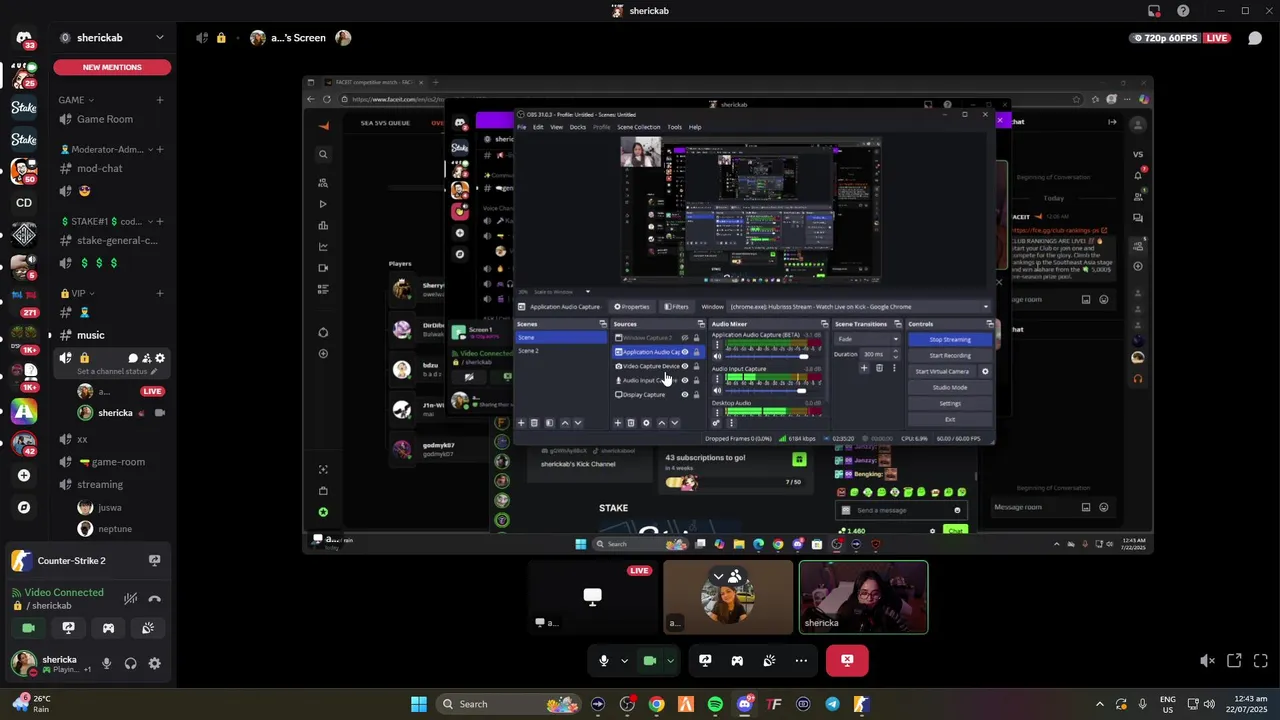Show hidden icons chevron in system tray
This screenshot has width=1280, height=720.
point(1100,704)
